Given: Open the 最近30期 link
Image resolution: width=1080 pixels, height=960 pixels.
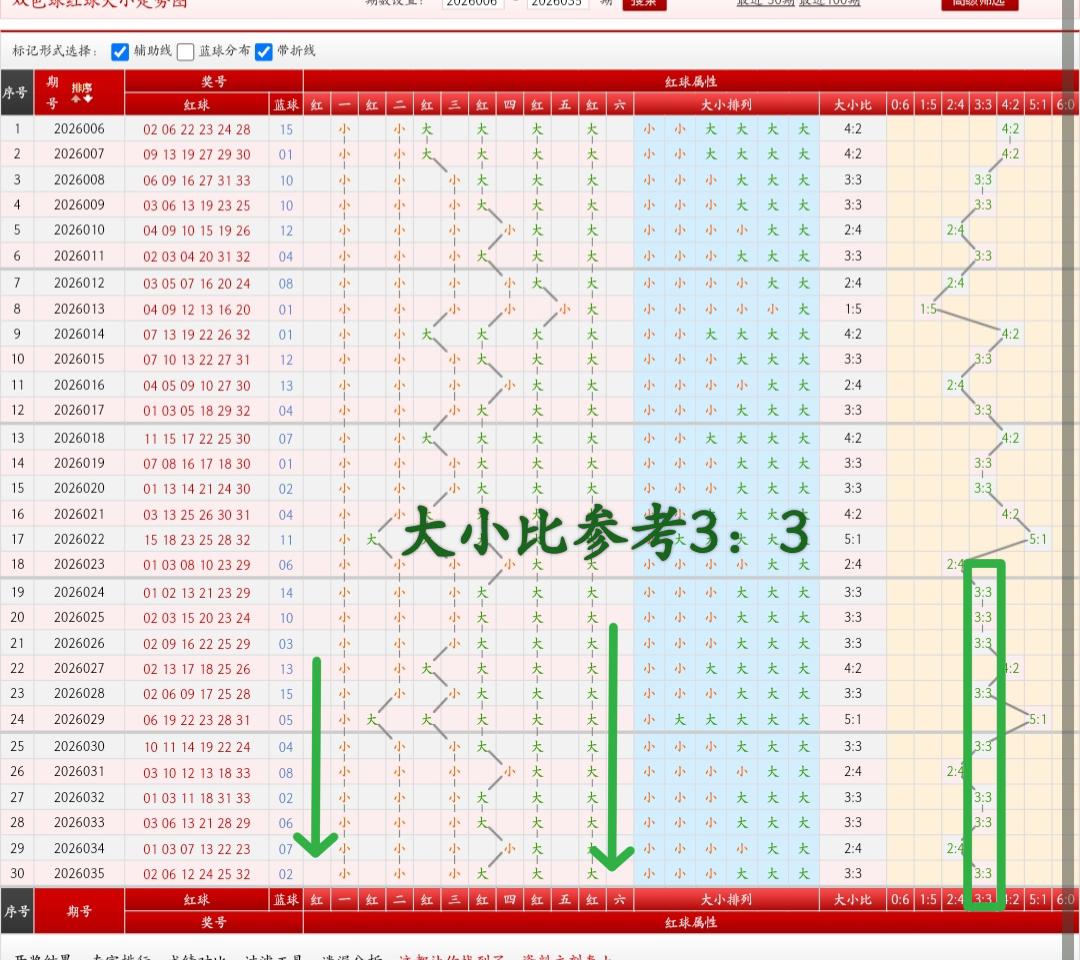Looking at the screenshot, I should click(763, 3).
